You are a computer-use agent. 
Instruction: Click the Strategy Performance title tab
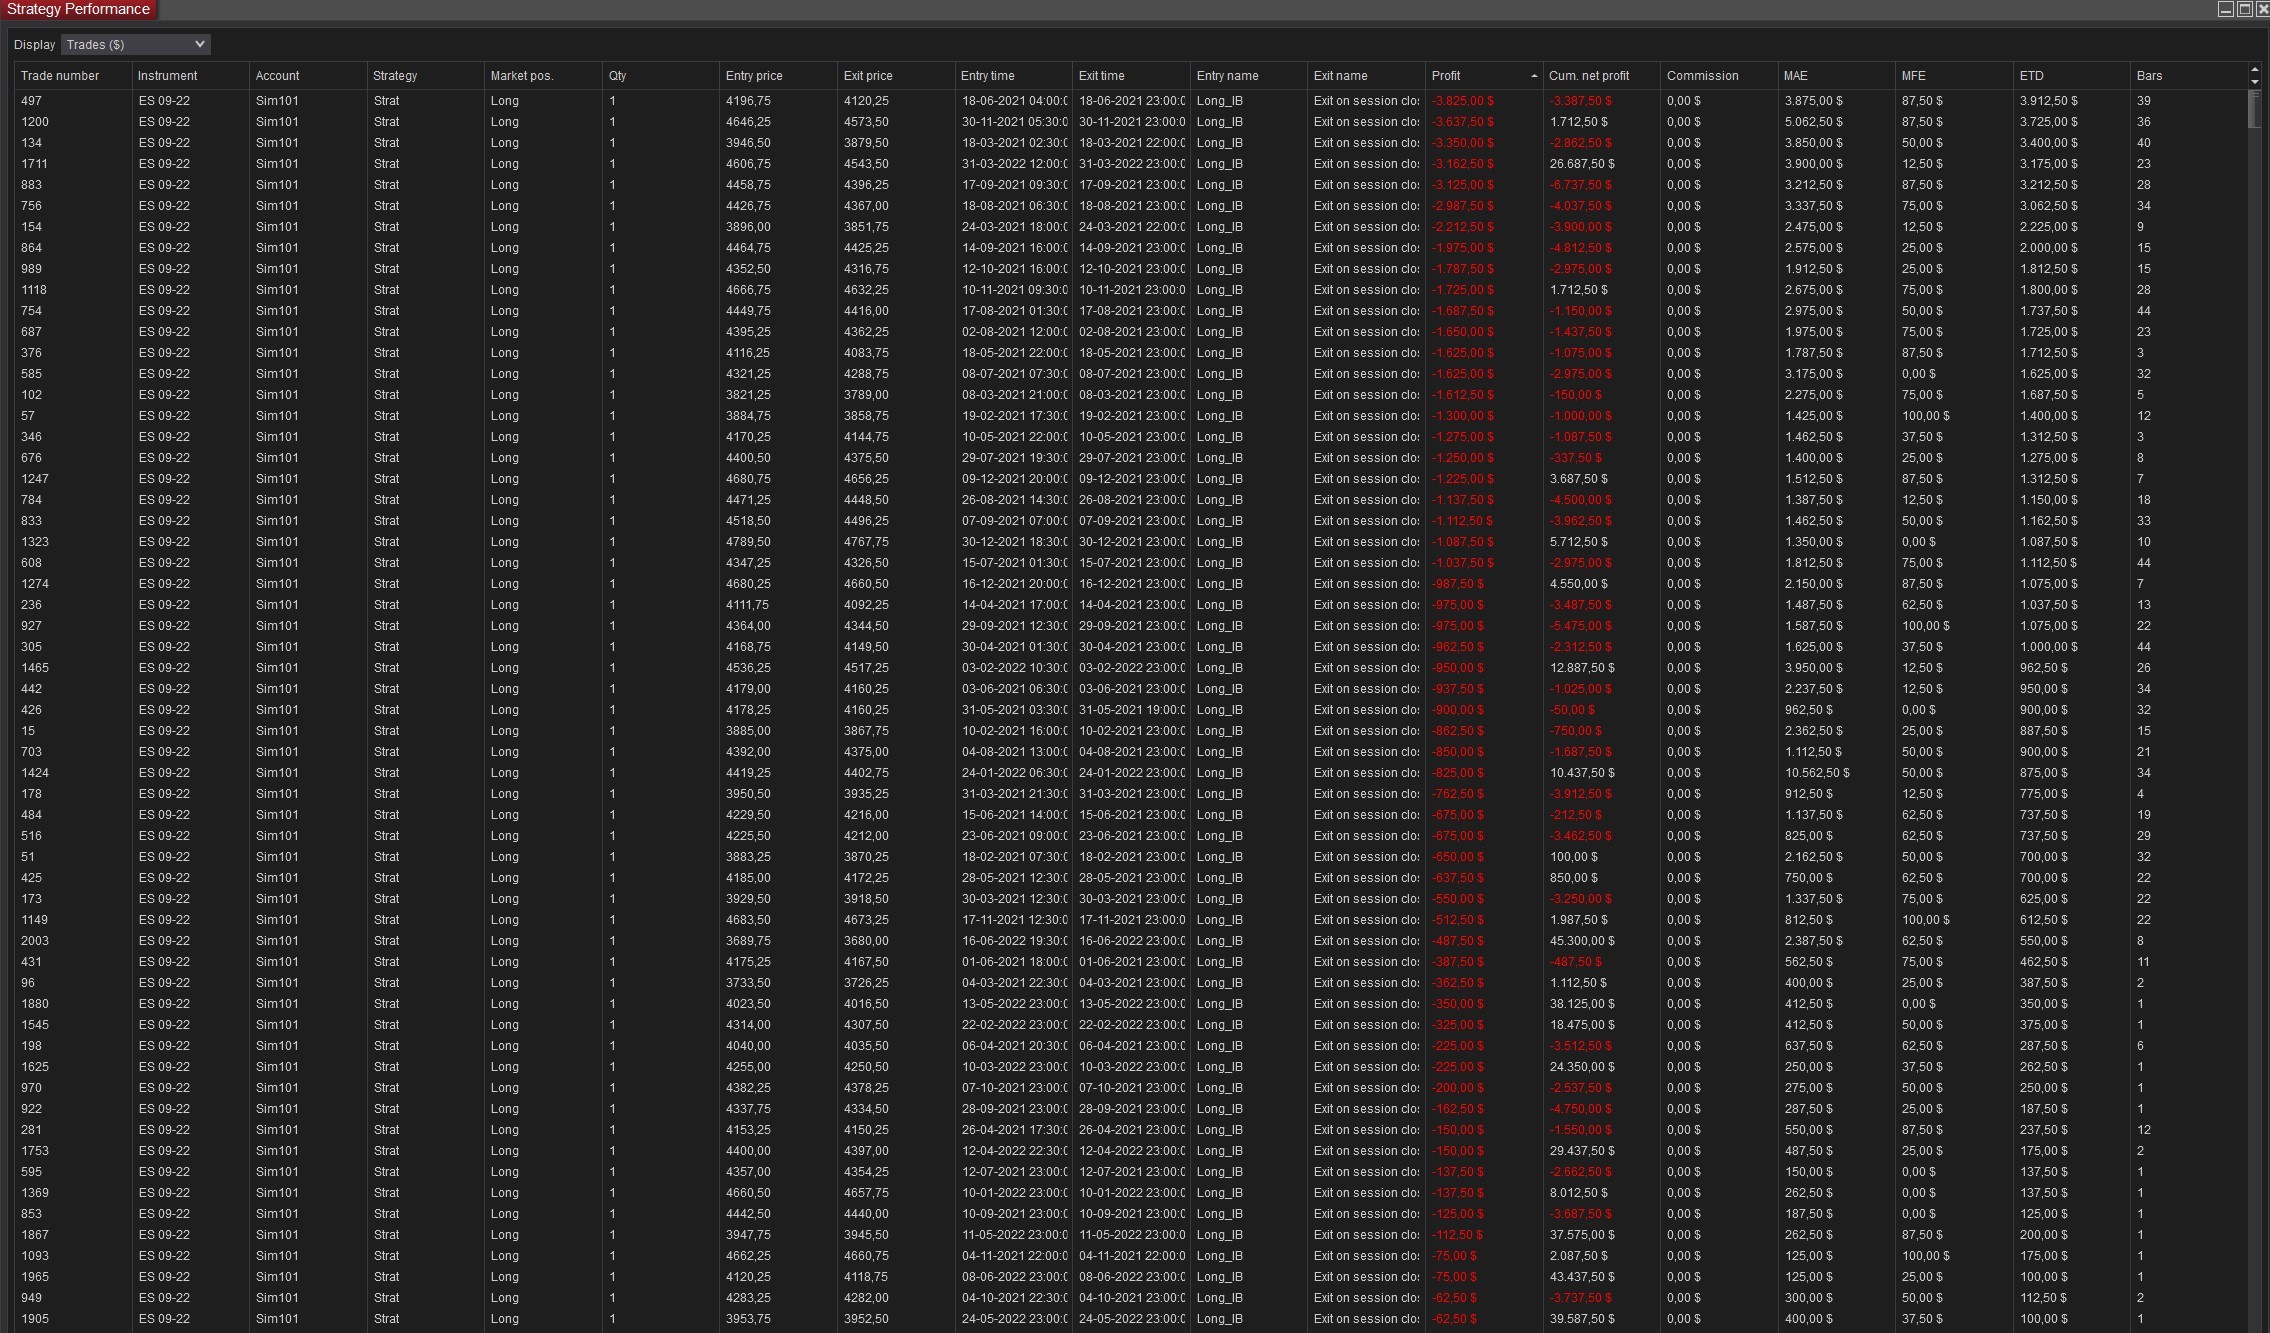78,9
